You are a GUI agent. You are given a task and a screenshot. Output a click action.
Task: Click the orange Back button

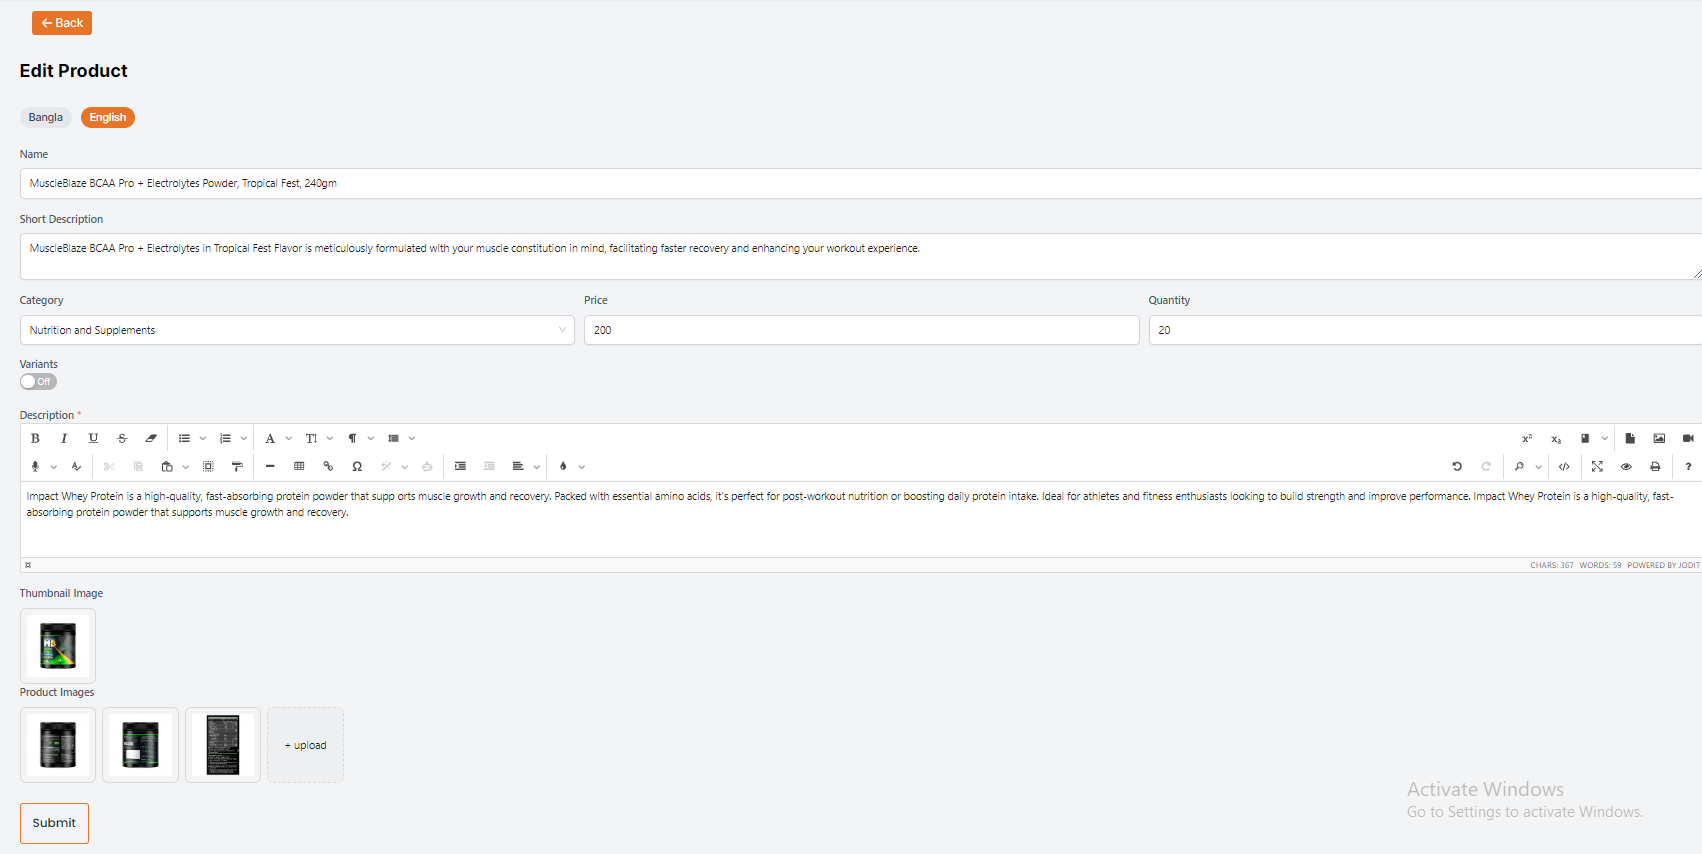point(62,23)
